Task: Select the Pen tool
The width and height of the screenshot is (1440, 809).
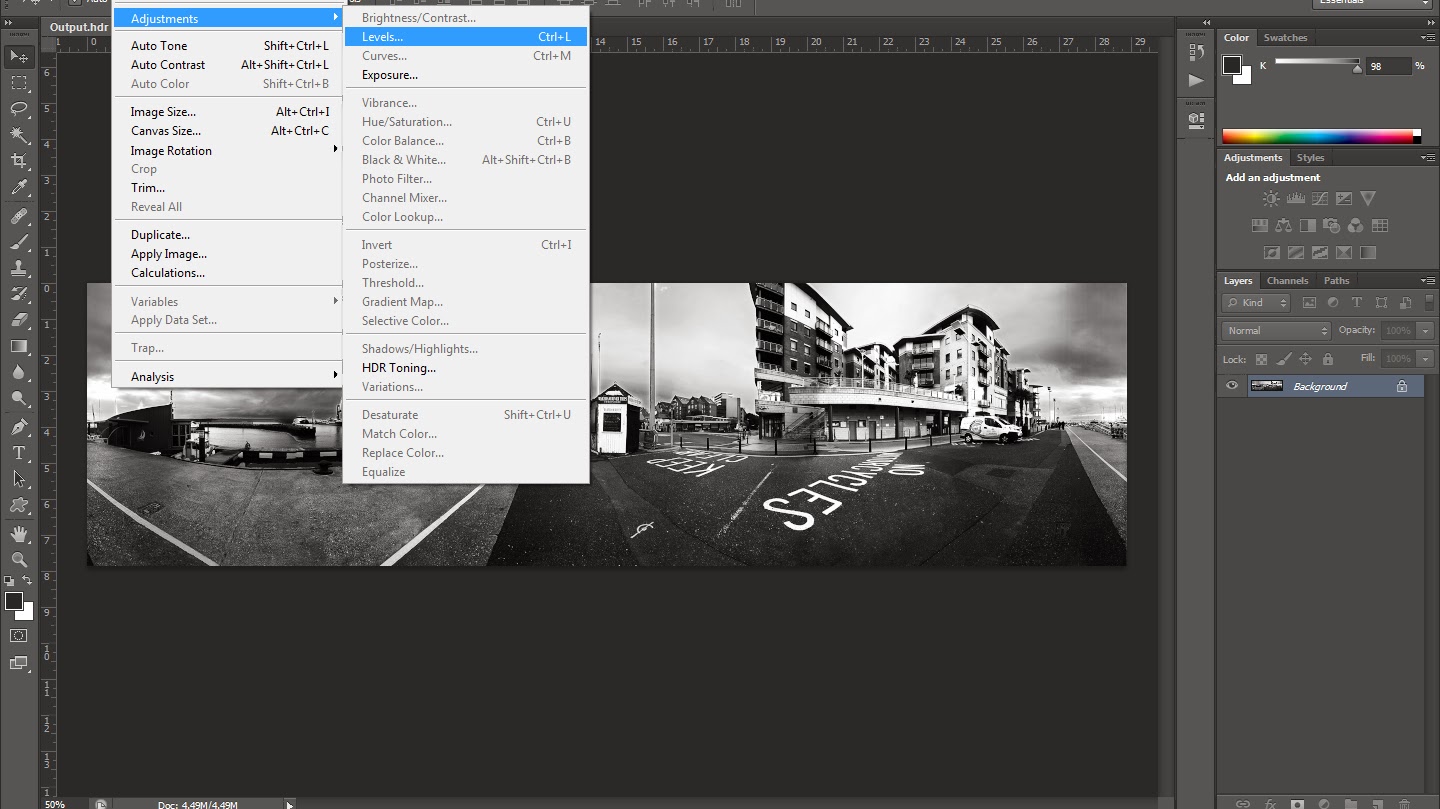Action: (19, 427)
